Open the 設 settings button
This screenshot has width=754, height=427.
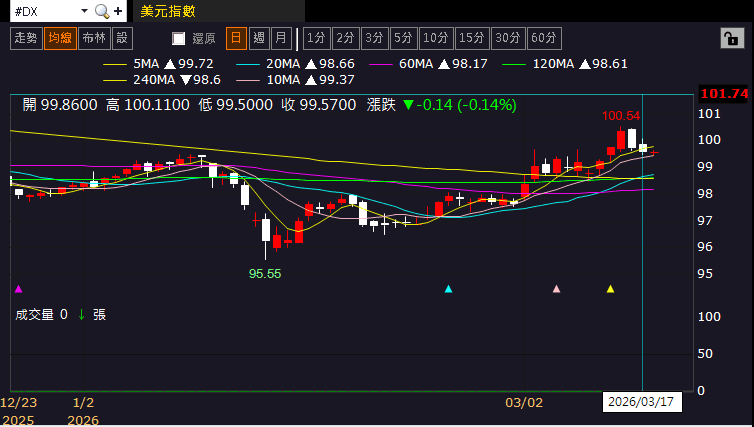pyautogui.click(x=122, y=38)
